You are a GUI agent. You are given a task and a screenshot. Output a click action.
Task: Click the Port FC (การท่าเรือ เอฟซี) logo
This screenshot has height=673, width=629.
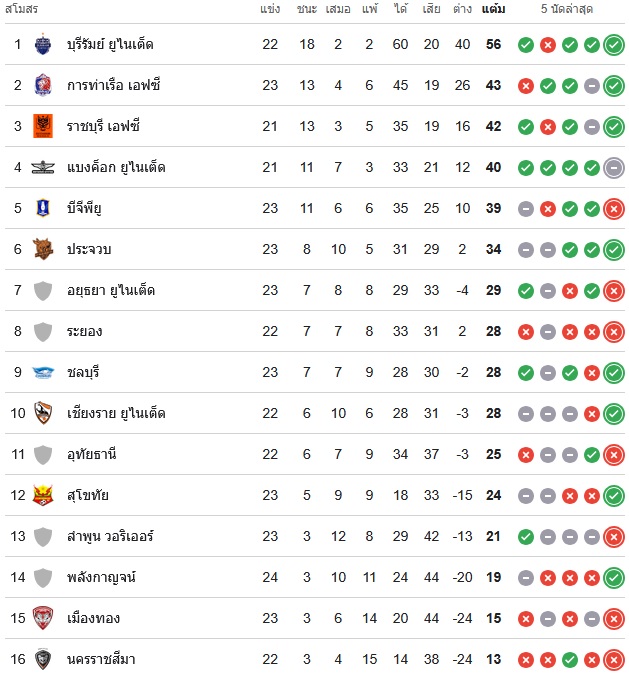coord(42,85)
